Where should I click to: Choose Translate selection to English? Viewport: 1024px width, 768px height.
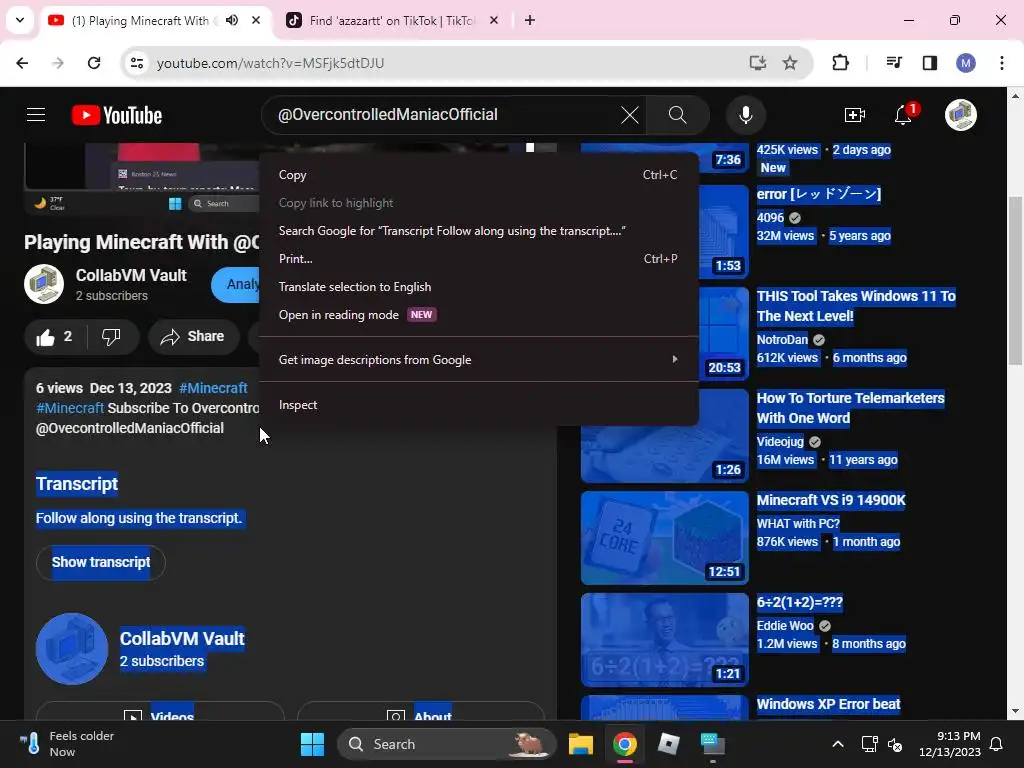click(478, 287)
